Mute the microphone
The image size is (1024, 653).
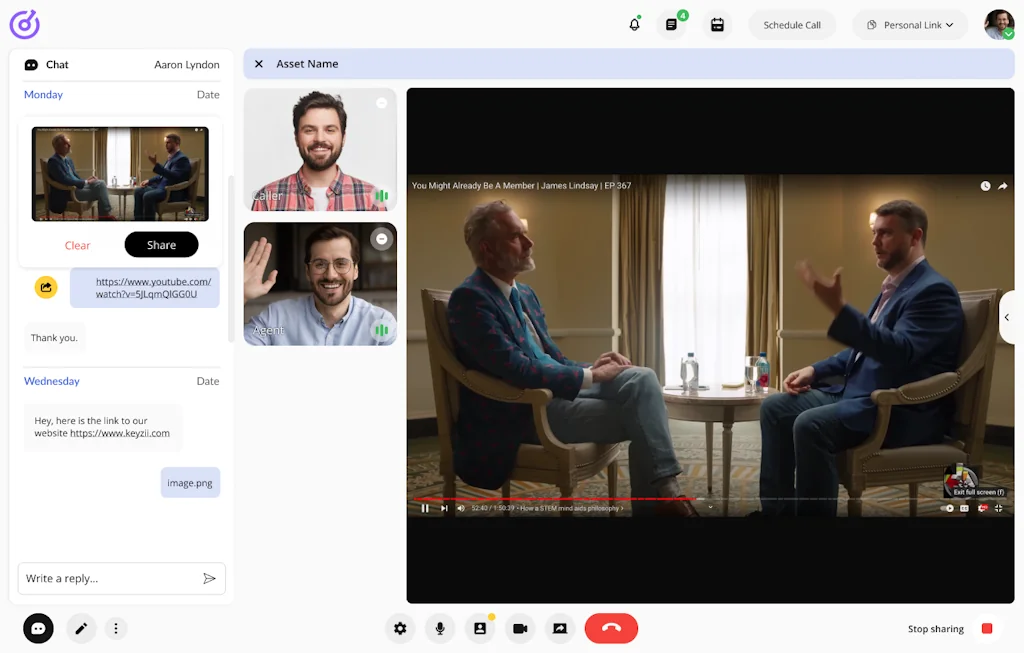pyautogui.click(x=440, y=628)
